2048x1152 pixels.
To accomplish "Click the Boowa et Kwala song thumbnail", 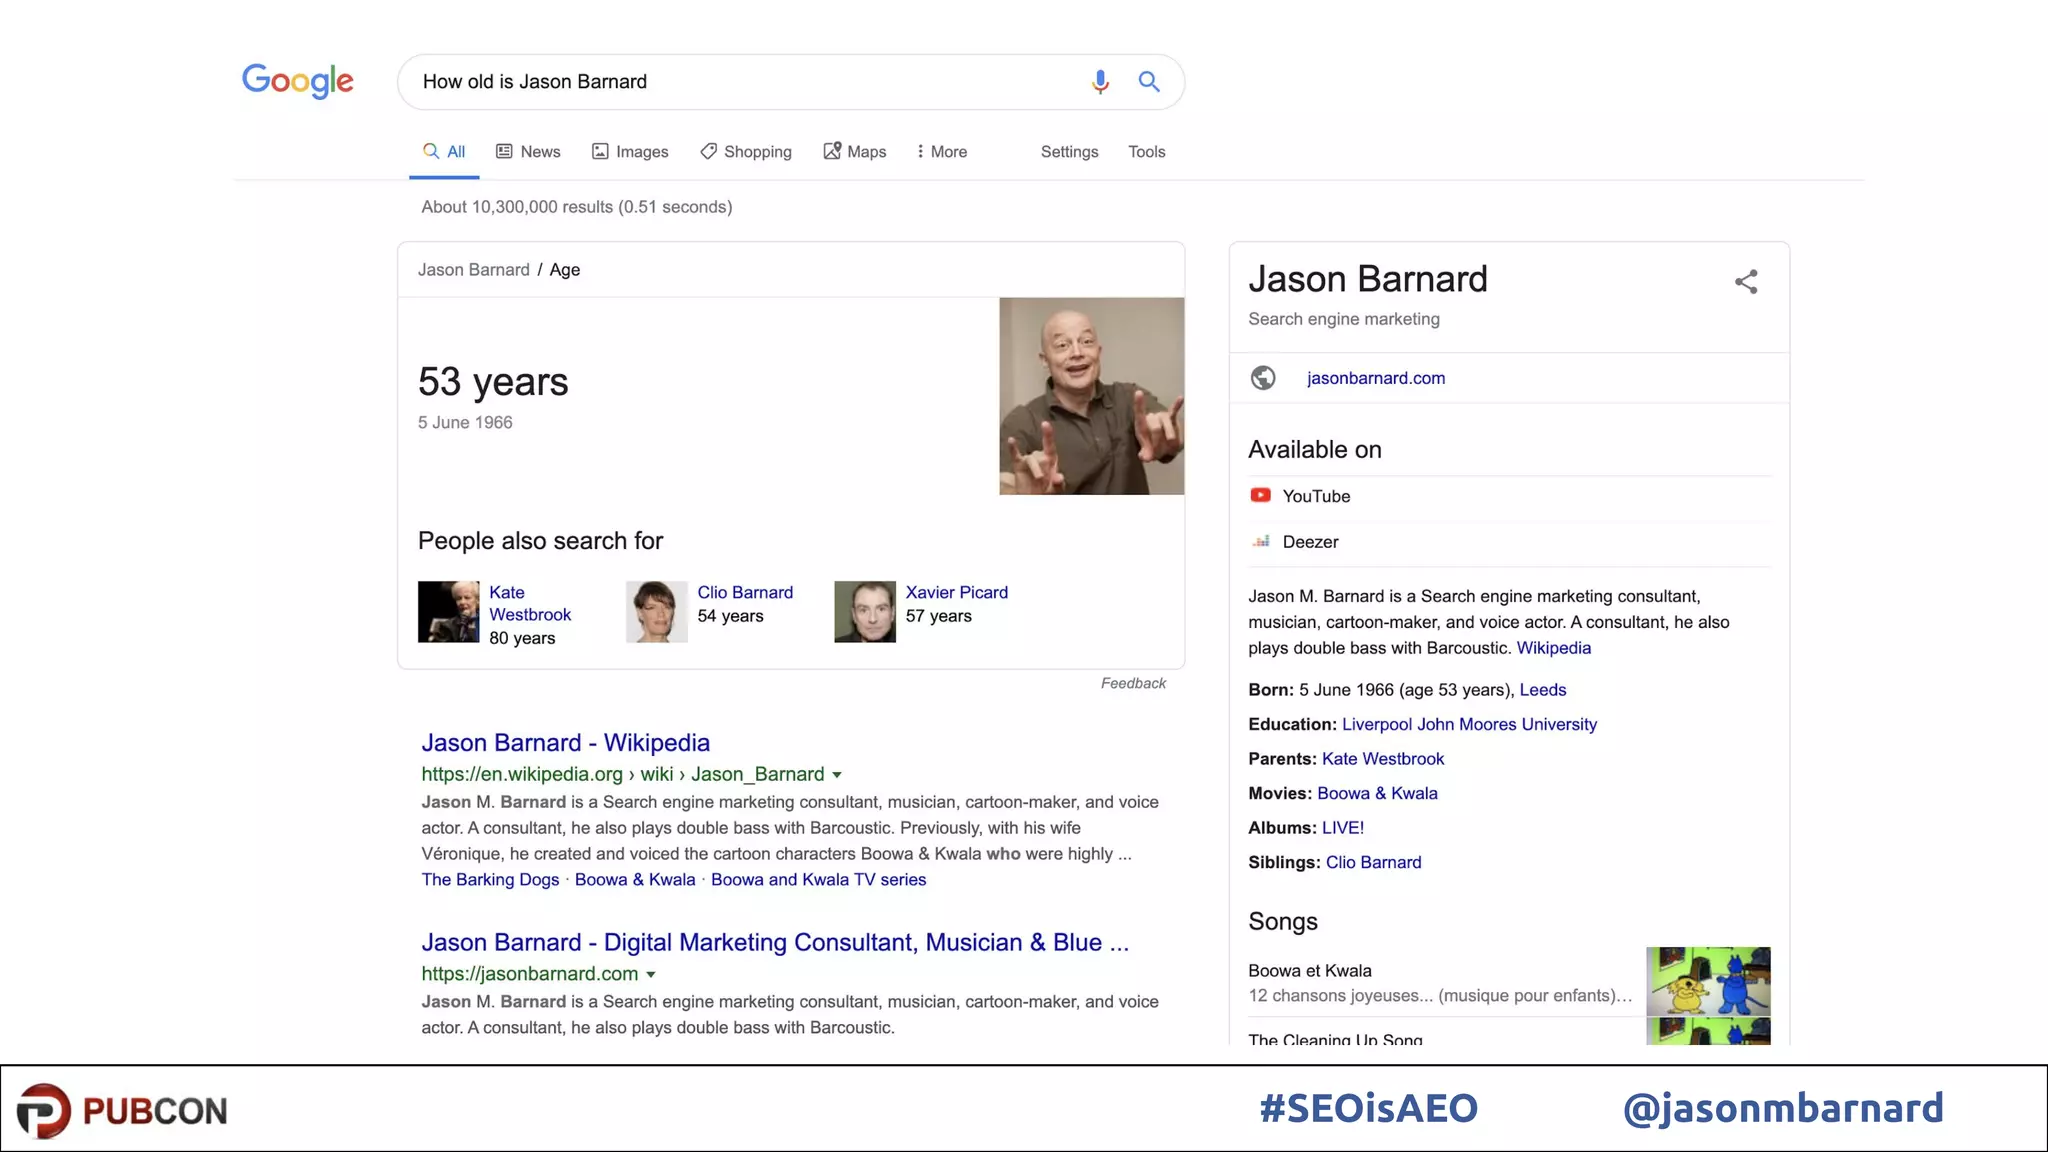I will coord(1708,981).
